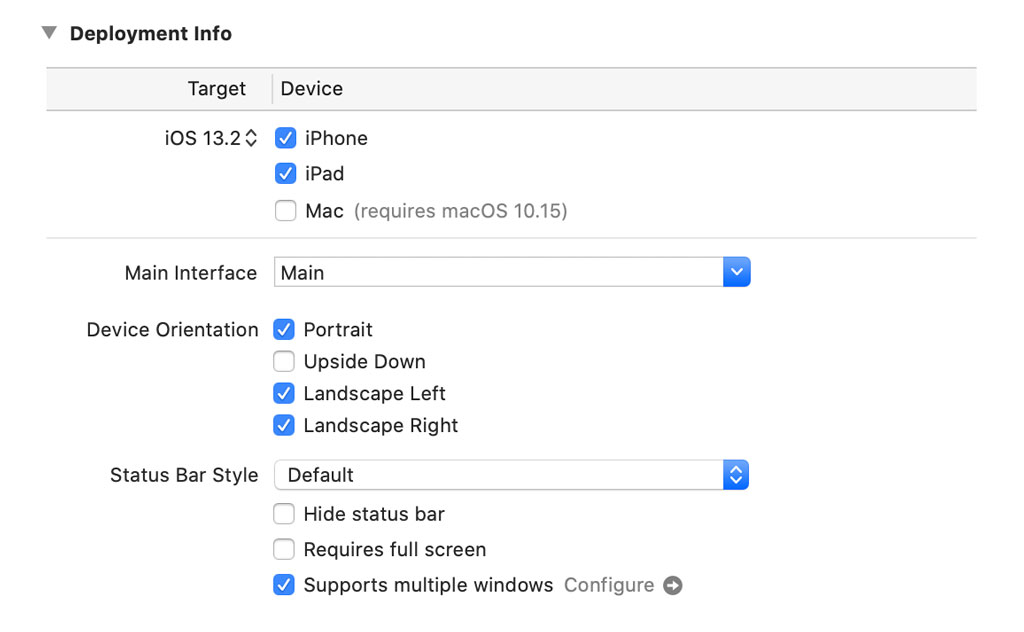Check Requires full screen
This screenshot has width=1024, height=632.
(x=284, y=549)
